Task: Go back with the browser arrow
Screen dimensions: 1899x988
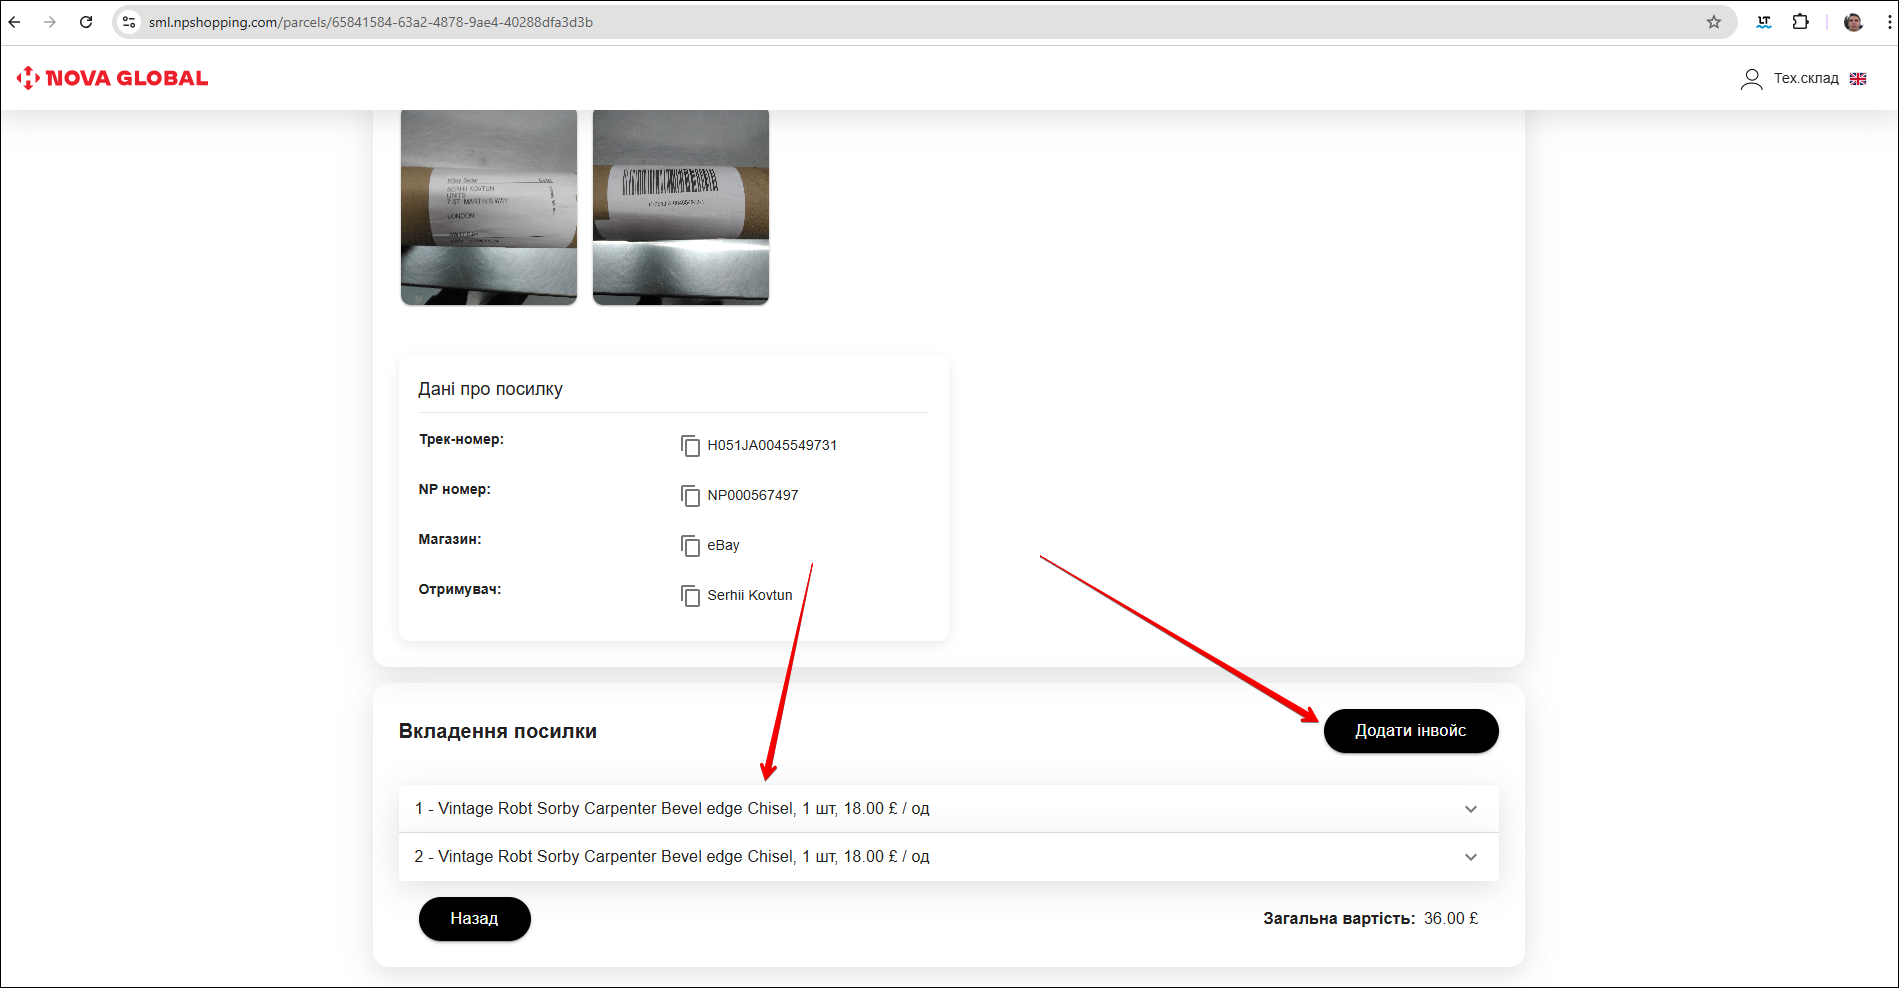Action: (15, 22)
